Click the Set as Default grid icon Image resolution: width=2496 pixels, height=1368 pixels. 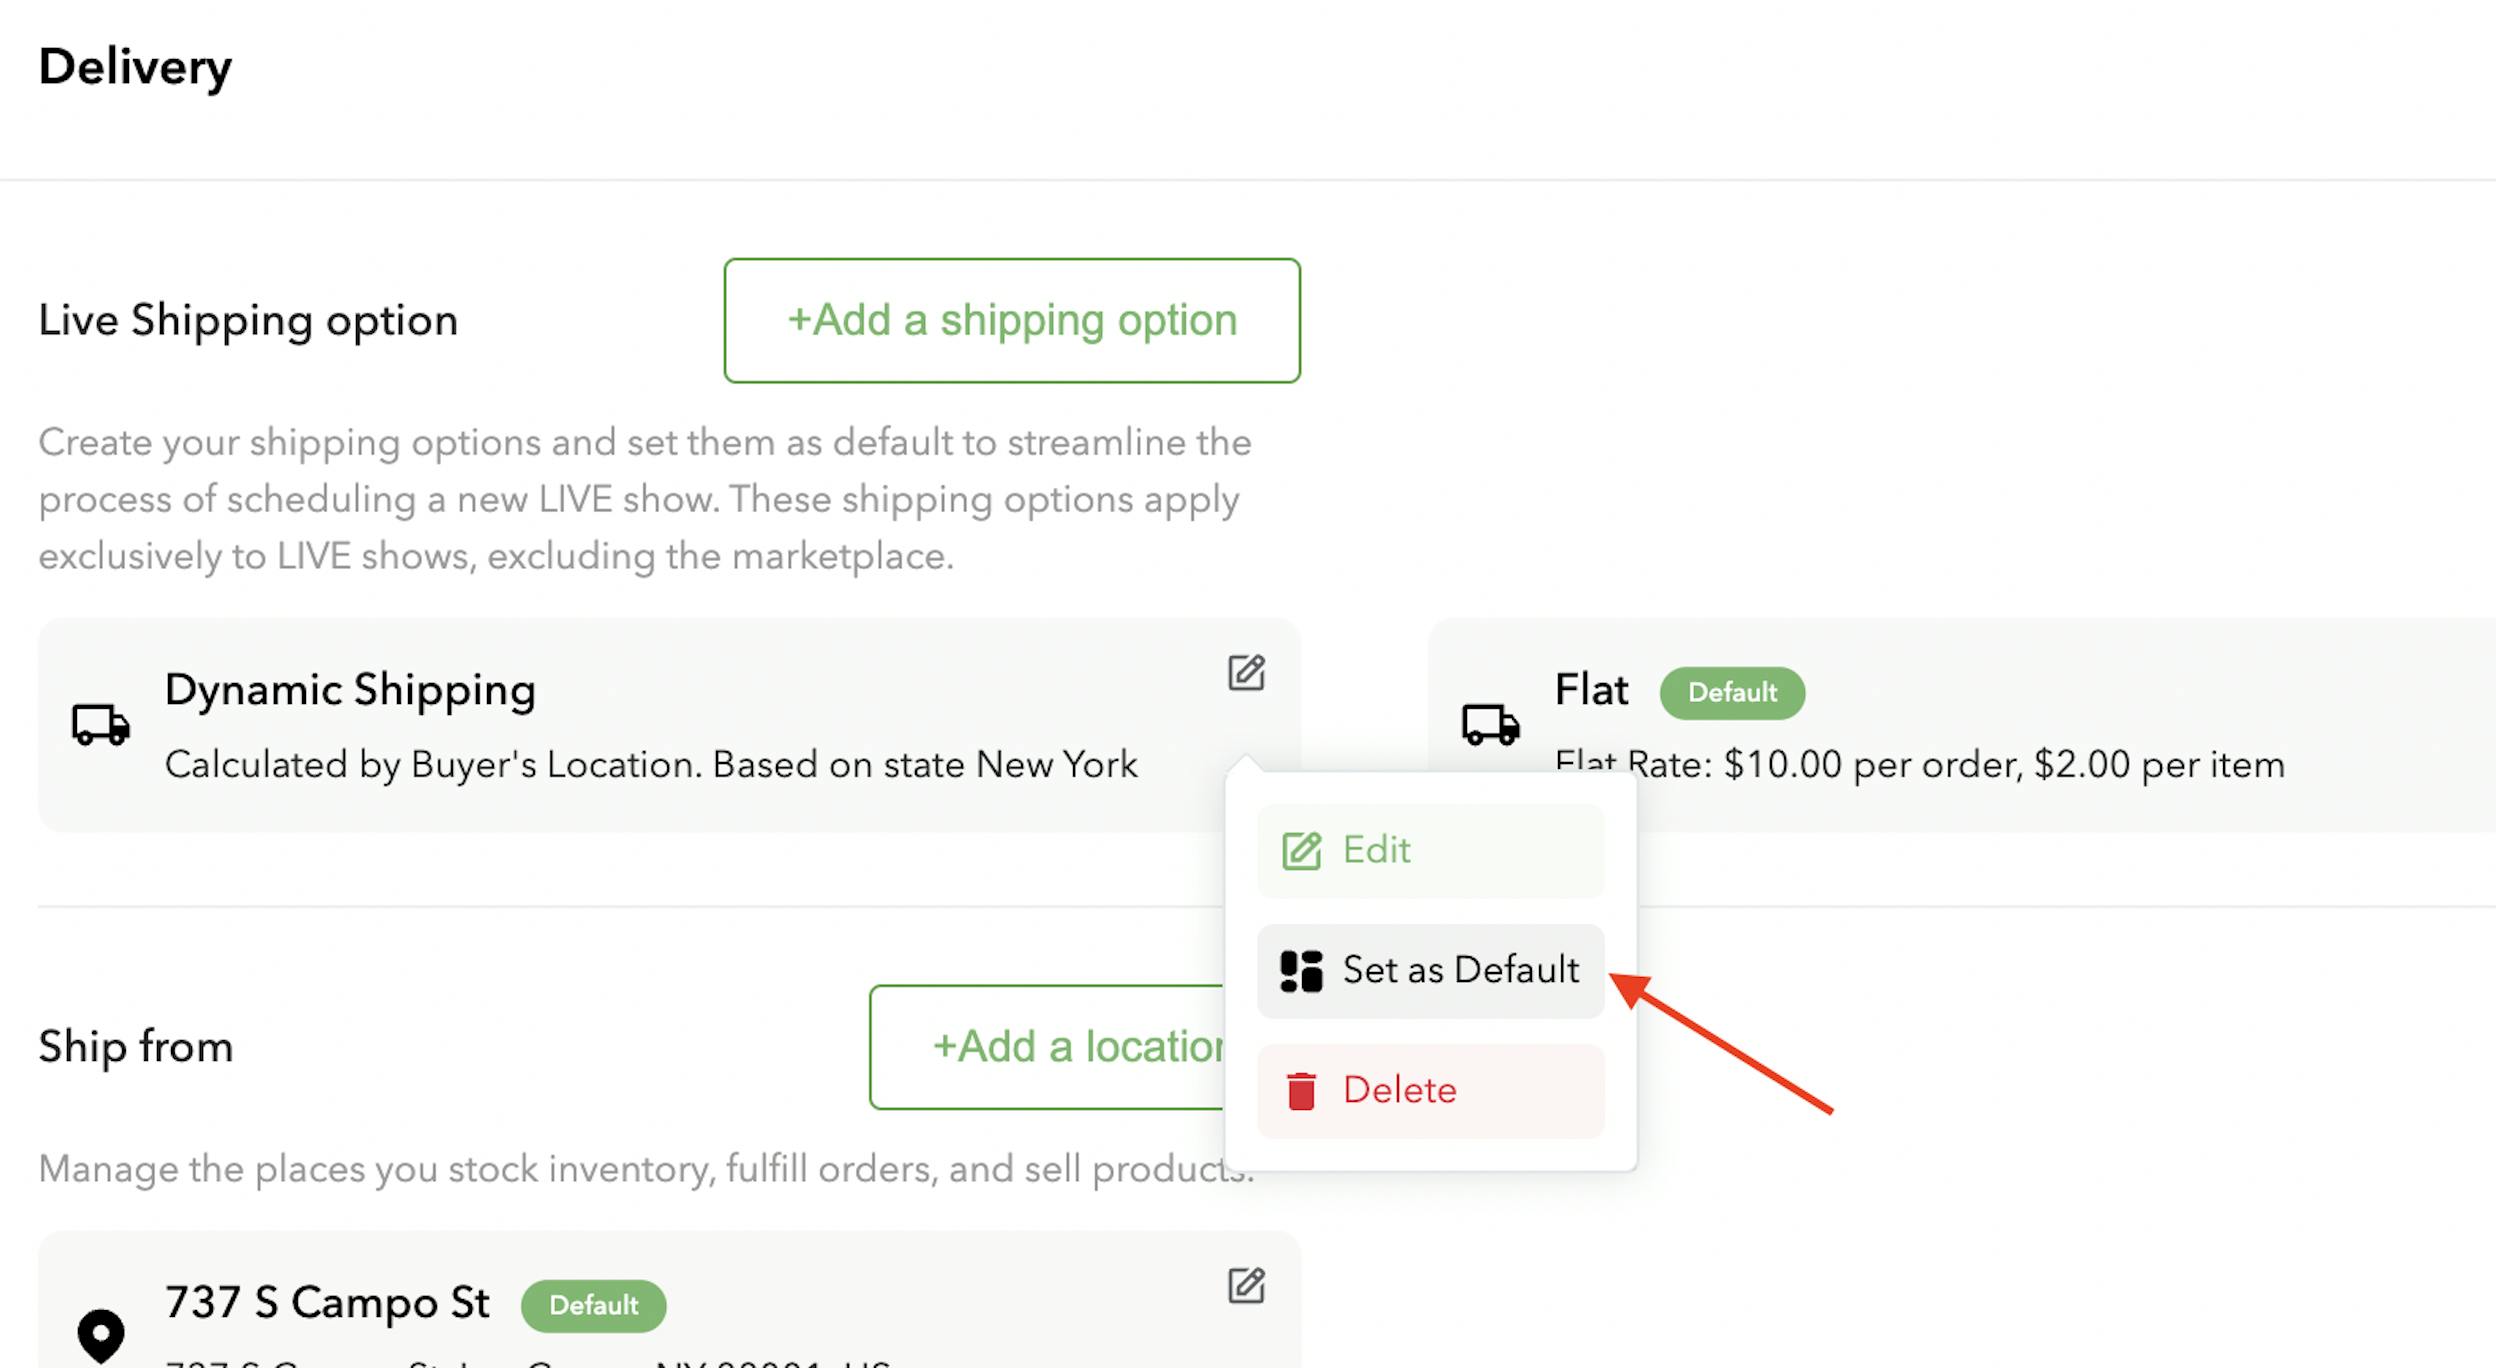1301,971
